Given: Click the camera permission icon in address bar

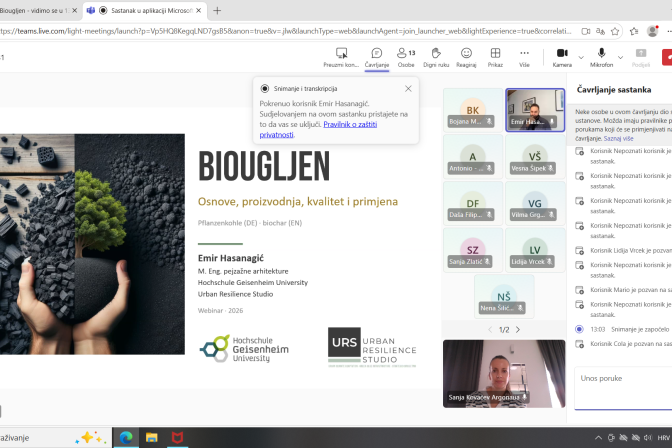Looking at the screenshot, I should point(585,31).
